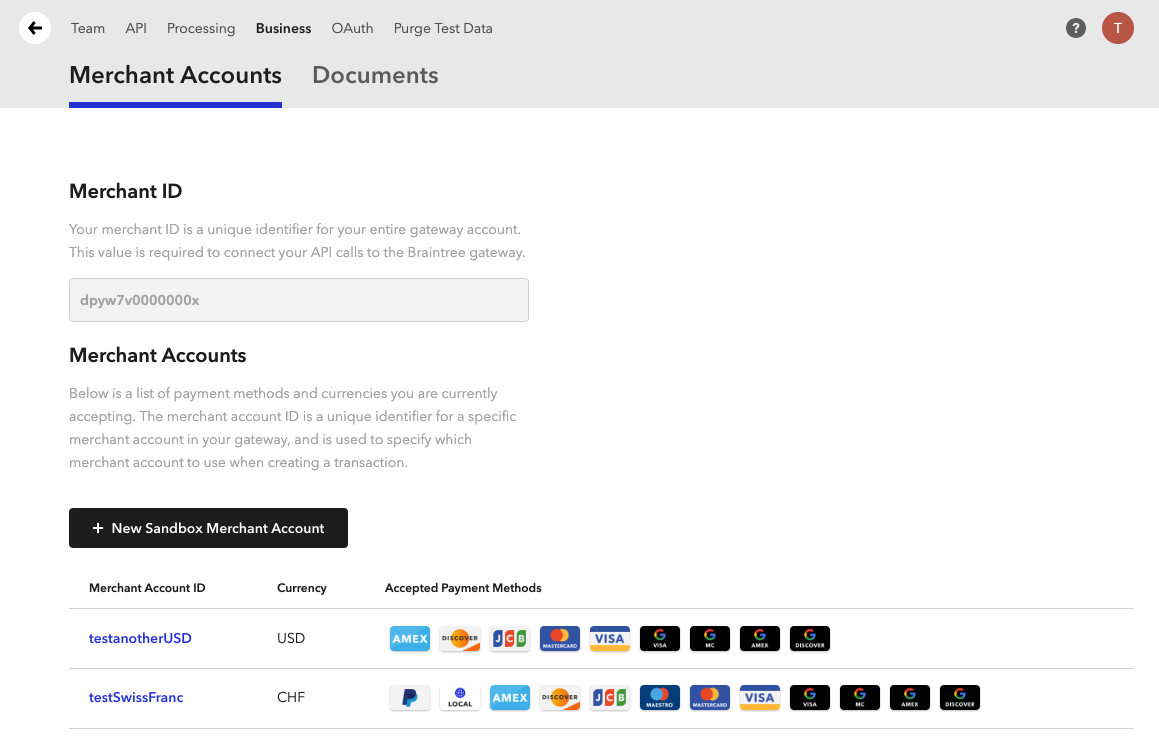Click the back arrow icon
The height and width of the screenshot is (746, 1159).
[35, 28]
